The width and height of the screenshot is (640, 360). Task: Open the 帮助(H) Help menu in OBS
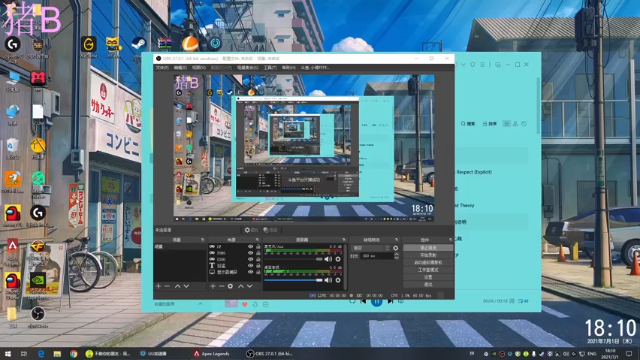pos(289,68)
